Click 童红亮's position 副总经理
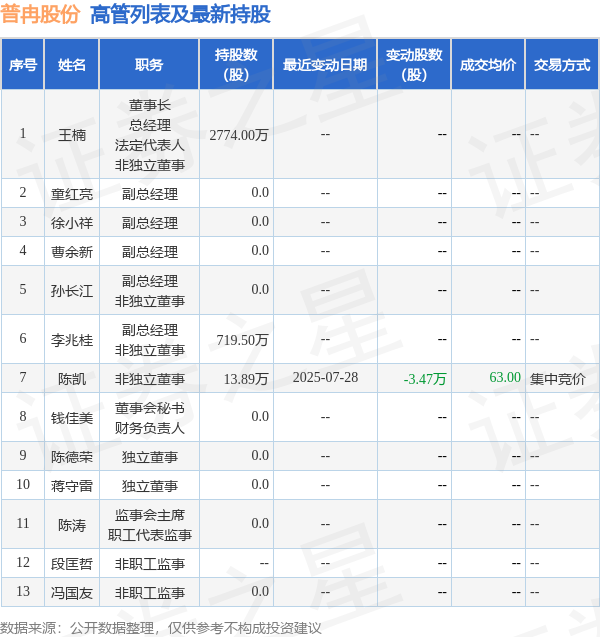The image size is (600, 637). [149, 194]
